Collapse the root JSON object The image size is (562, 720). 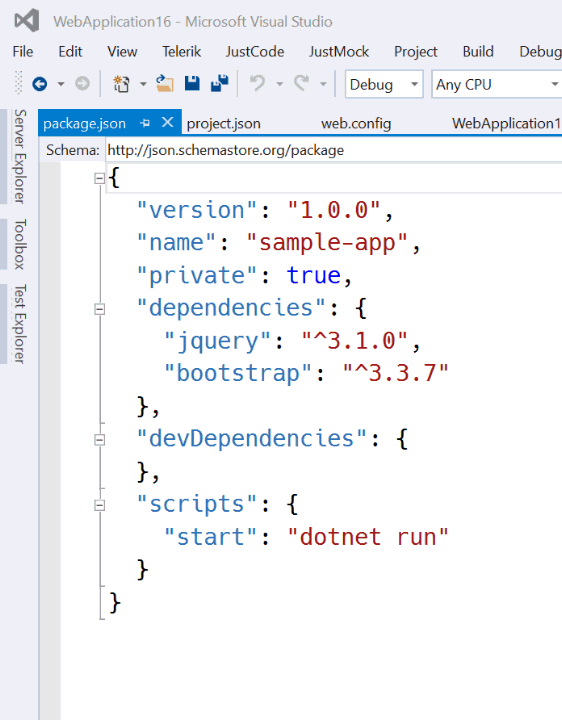pyautogui.click(x=99, y=178)
